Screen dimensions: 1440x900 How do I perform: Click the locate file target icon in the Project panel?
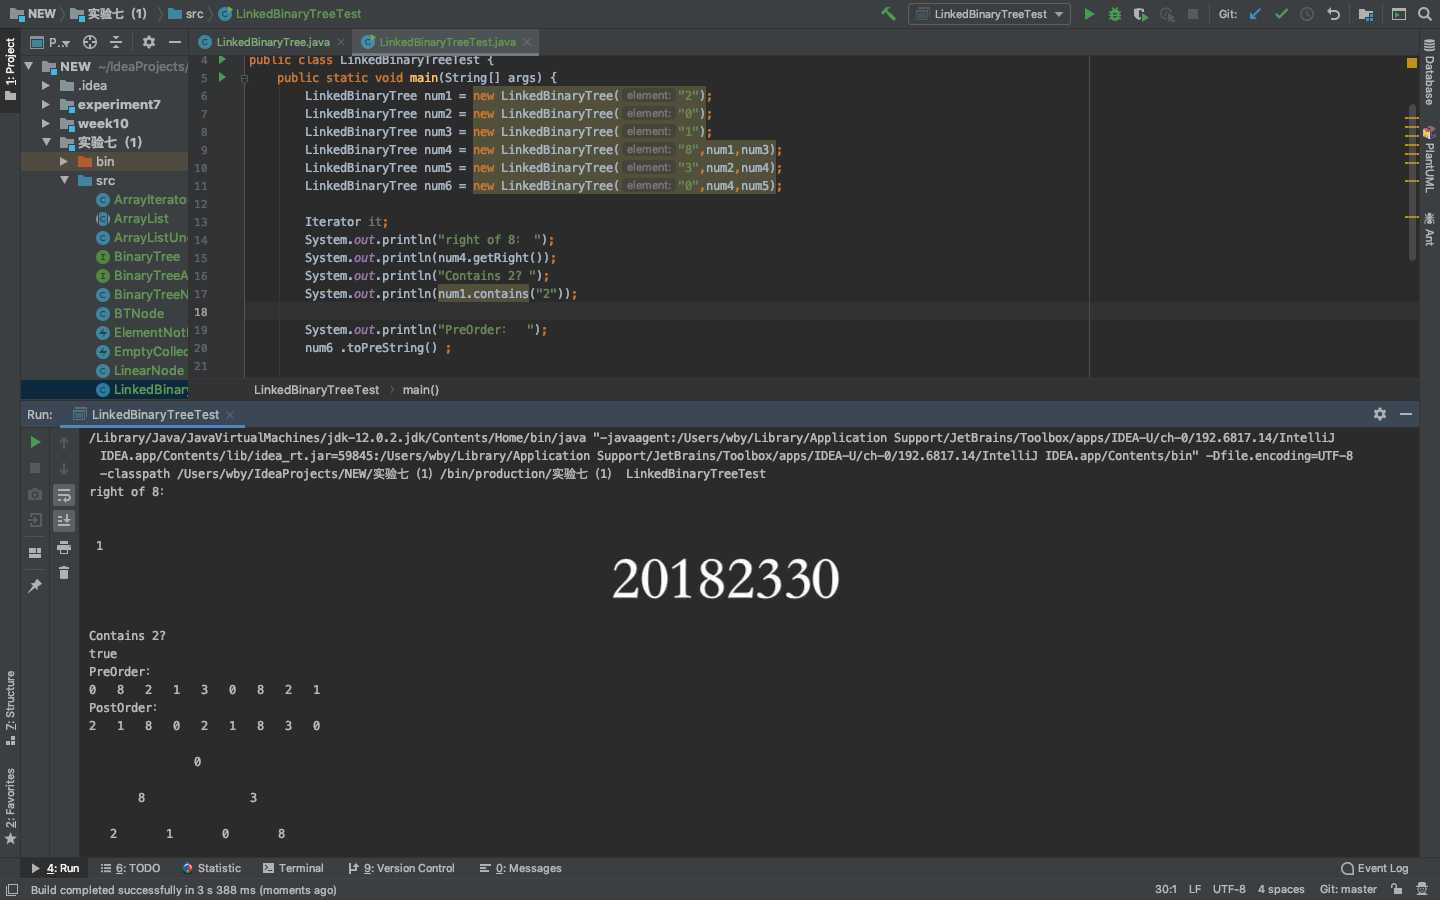pyautogui.click(x=90, y=42)
